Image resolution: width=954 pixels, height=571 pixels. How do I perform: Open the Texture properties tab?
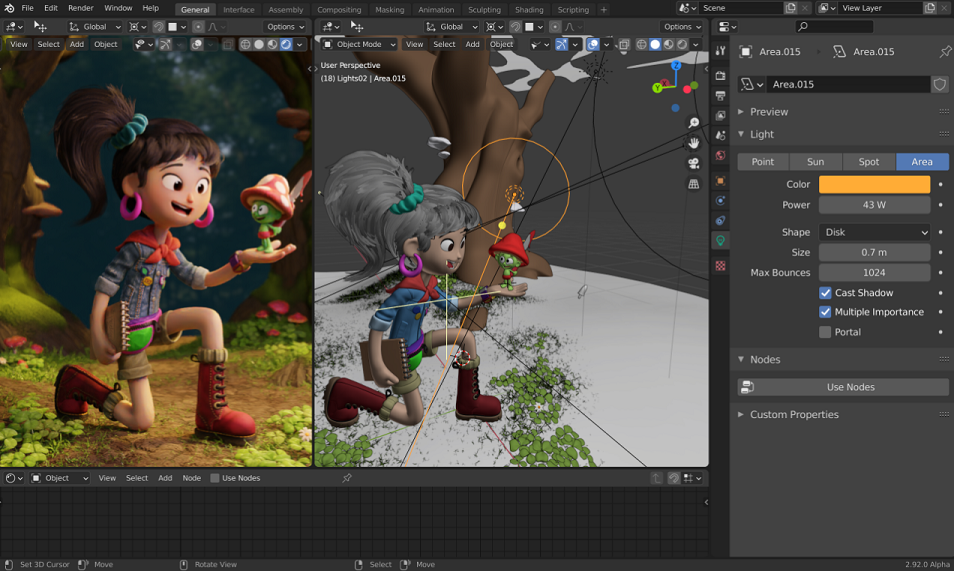click(720, 266)
